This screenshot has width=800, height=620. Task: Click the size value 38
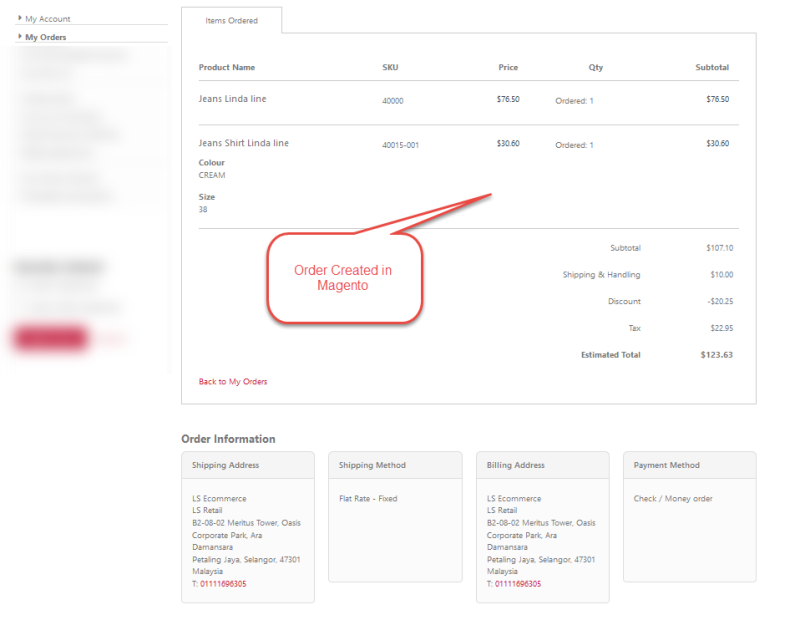pyautogui.click(x=203, y=210)
